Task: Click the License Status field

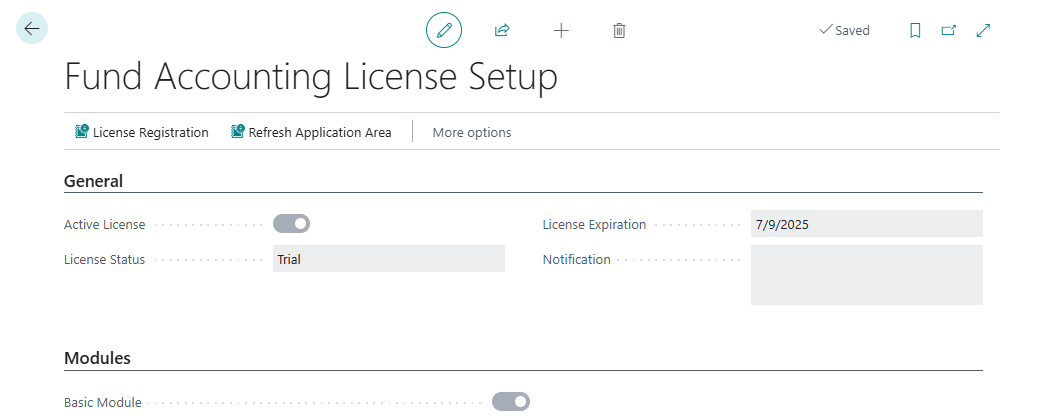Action: point(388,259)
